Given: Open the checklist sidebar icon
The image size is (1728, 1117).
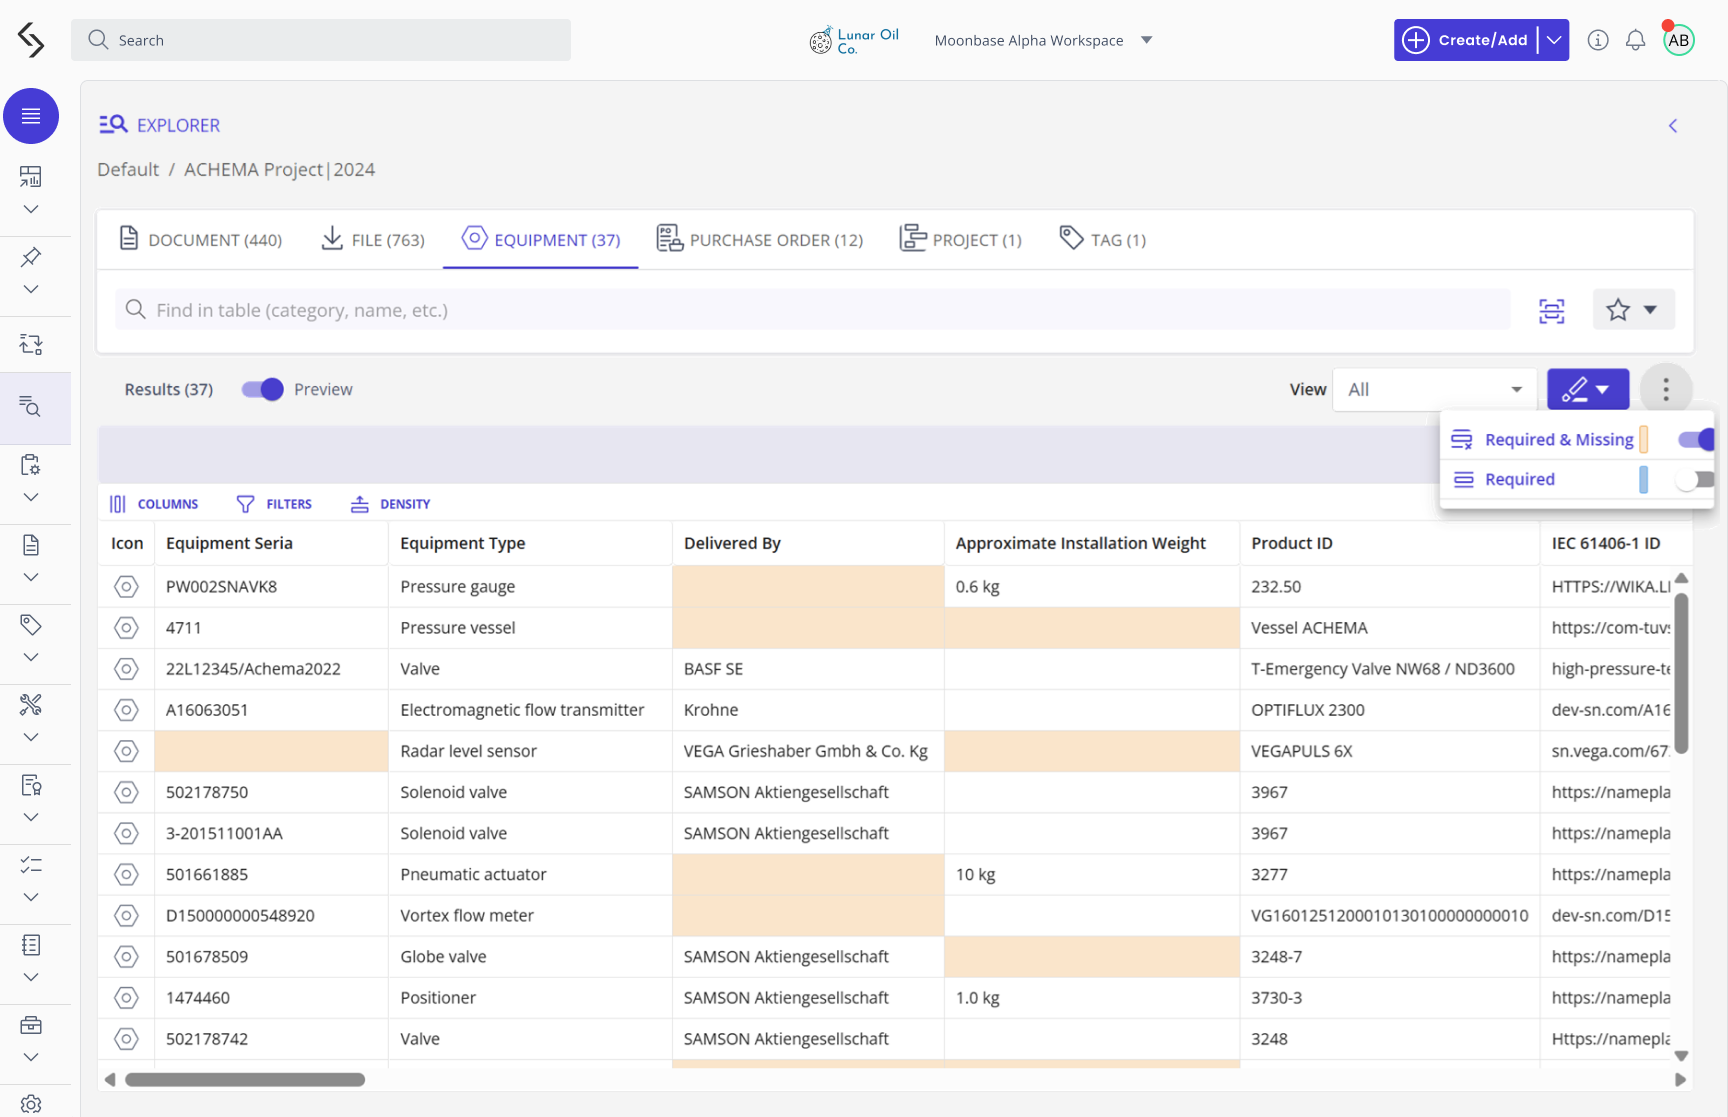Looking at the screenshot, I should click(31, 865).
